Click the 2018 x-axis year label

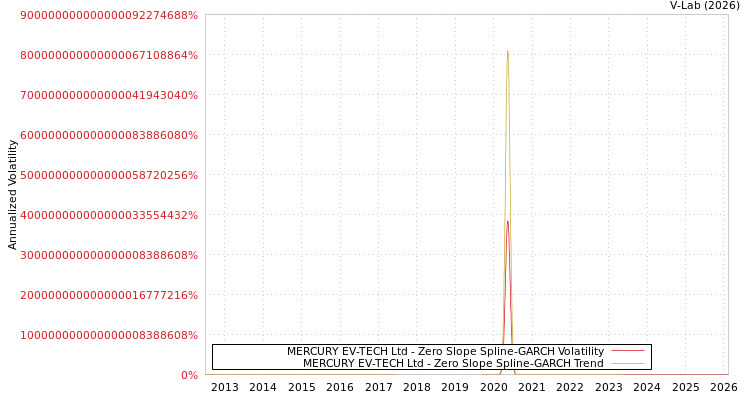[x=417, y=387]
